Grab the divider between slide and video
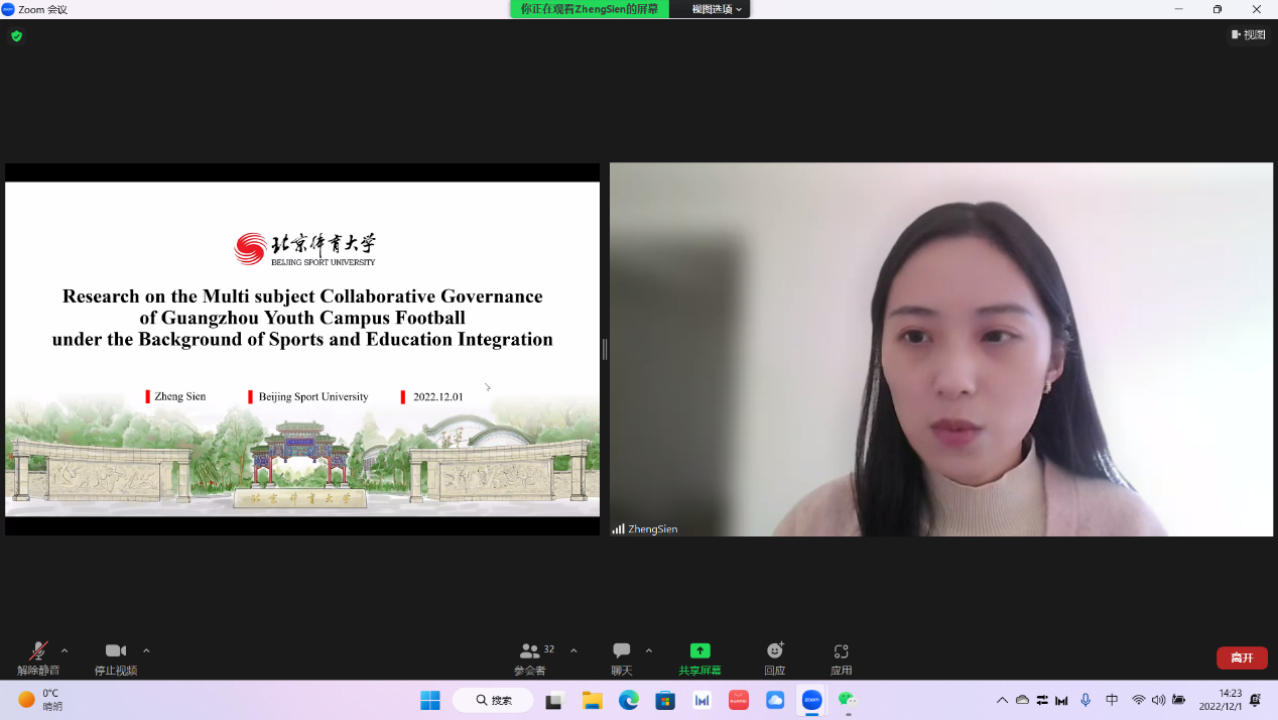The height and width of the screenshot is (720, 1278). tap(604, 349)
